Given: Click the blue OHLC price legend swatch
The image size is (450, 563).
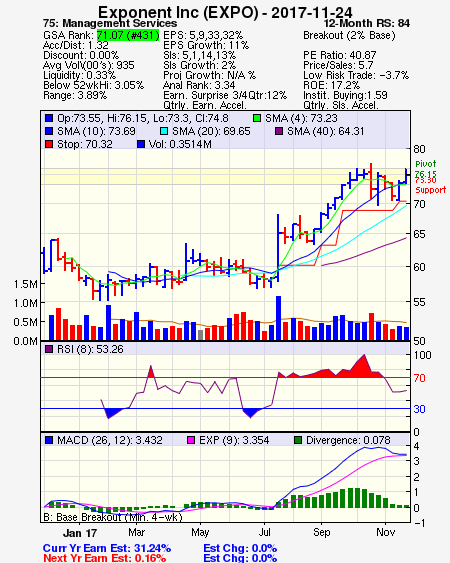Looking at the screenshot, I should point(49,118).
